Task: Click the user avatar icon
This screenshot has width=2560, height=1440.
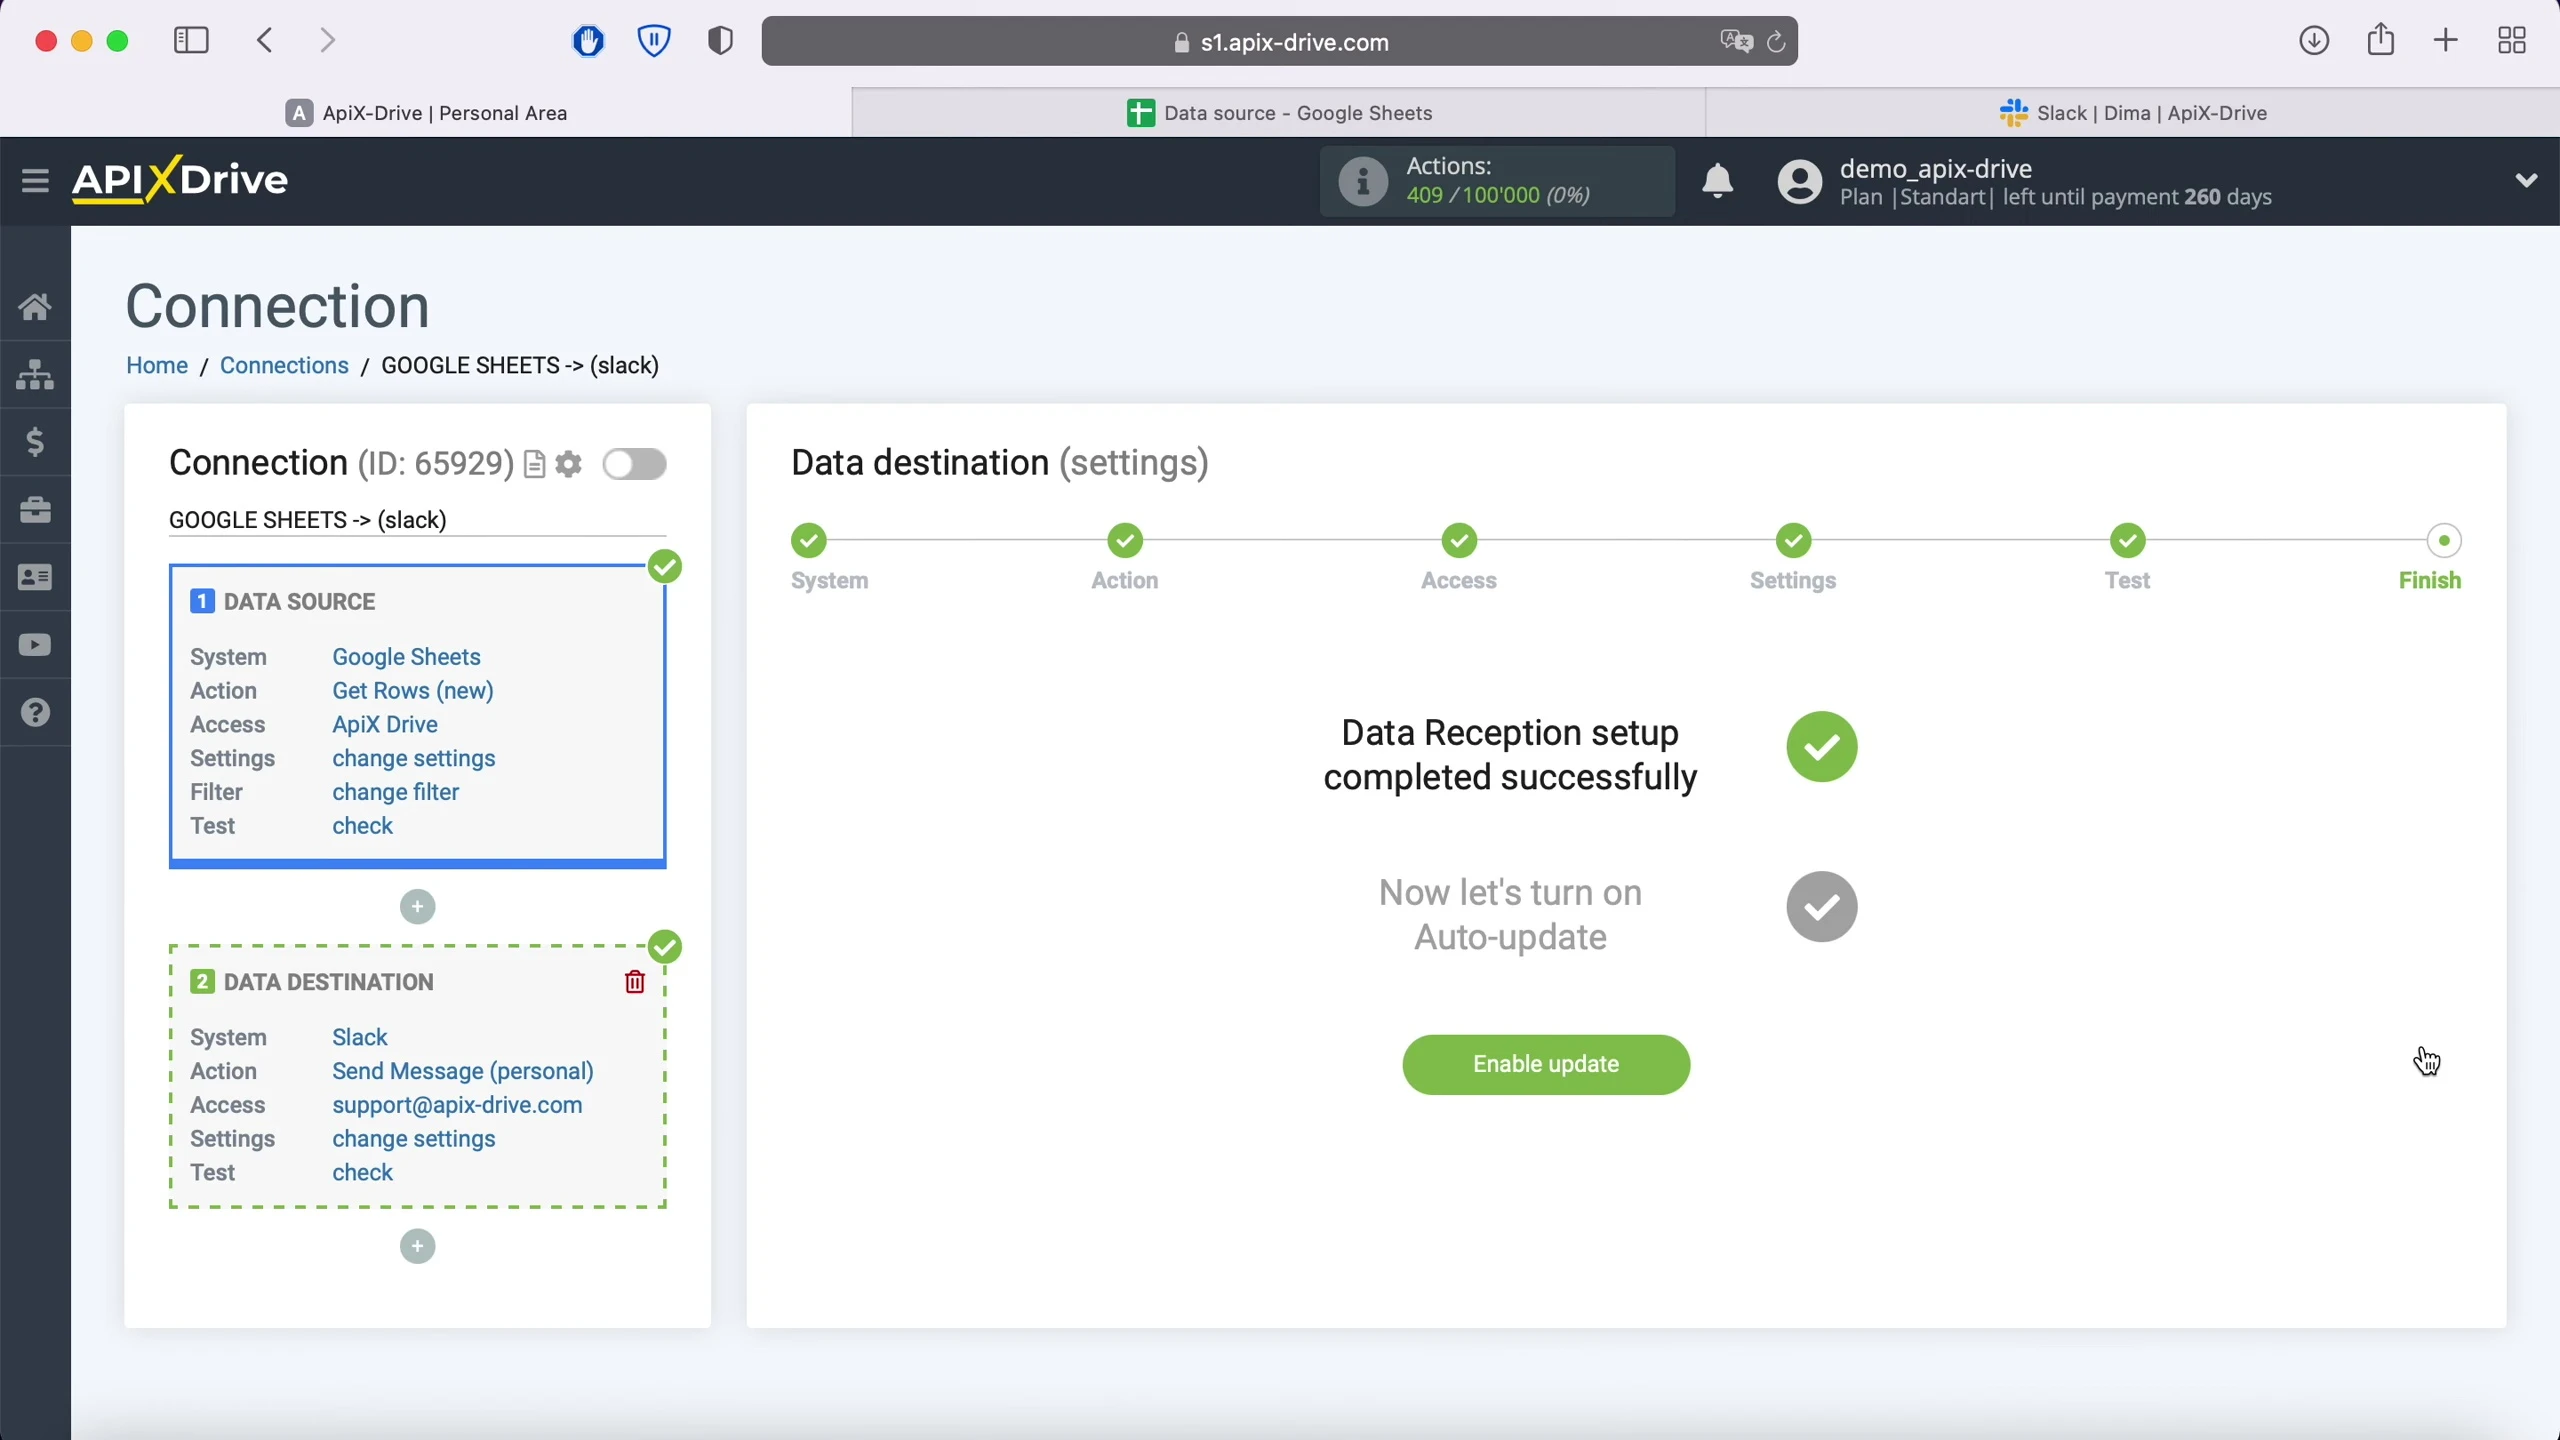Action: (1800, 181)
